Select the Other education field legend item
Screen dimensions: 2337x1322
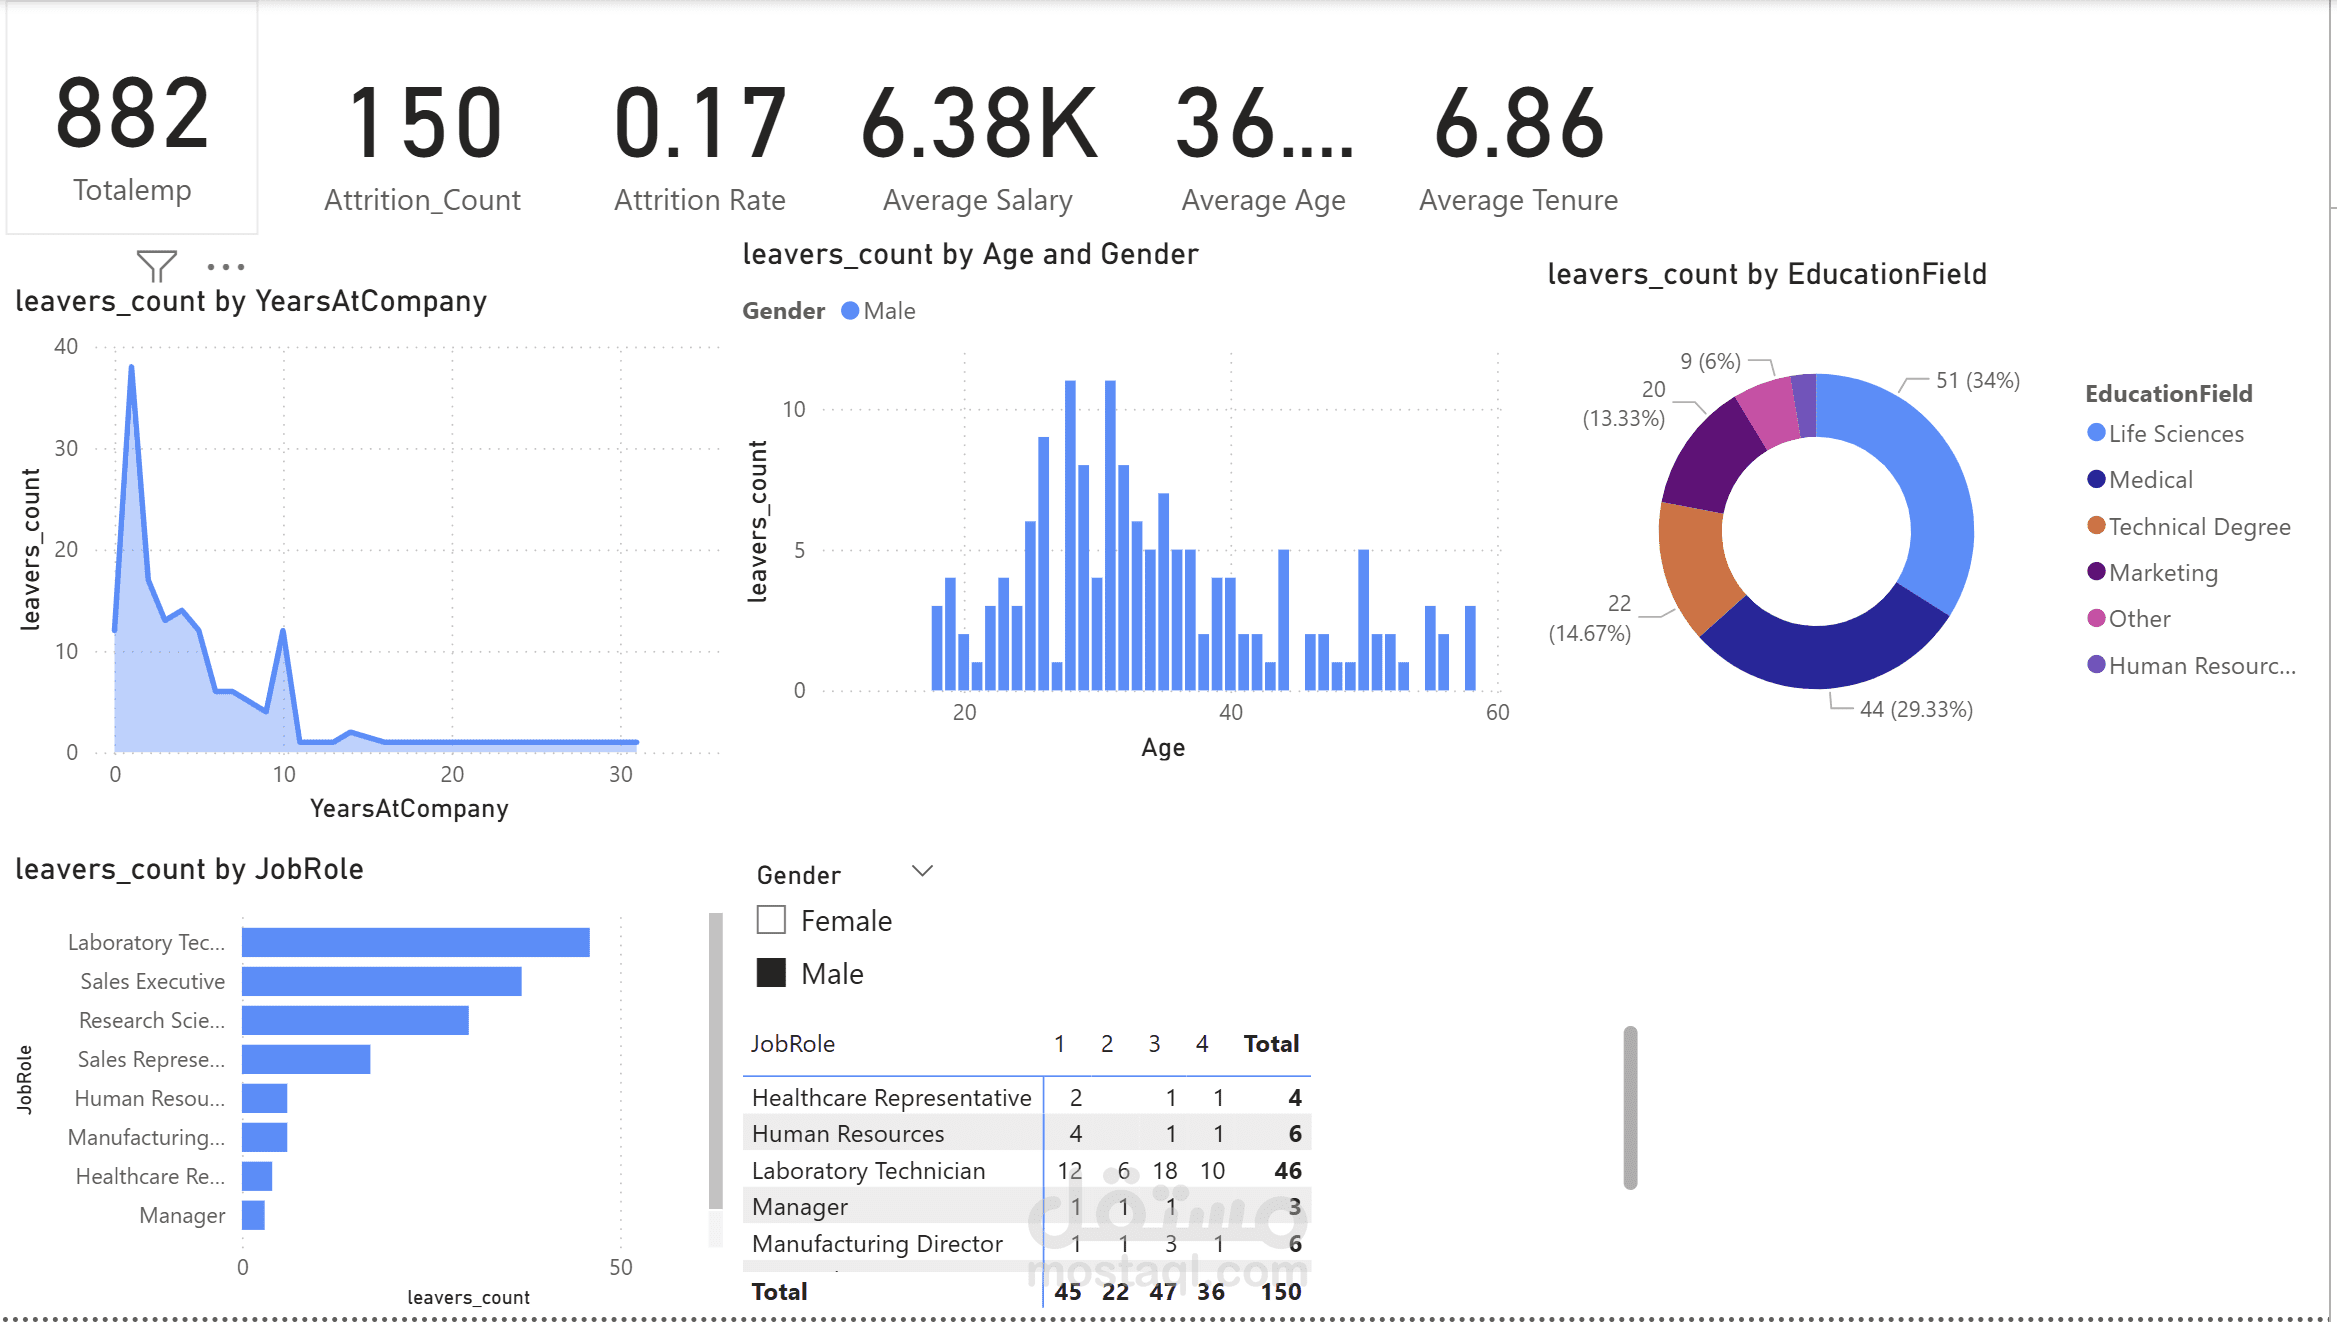(2138, 619)
